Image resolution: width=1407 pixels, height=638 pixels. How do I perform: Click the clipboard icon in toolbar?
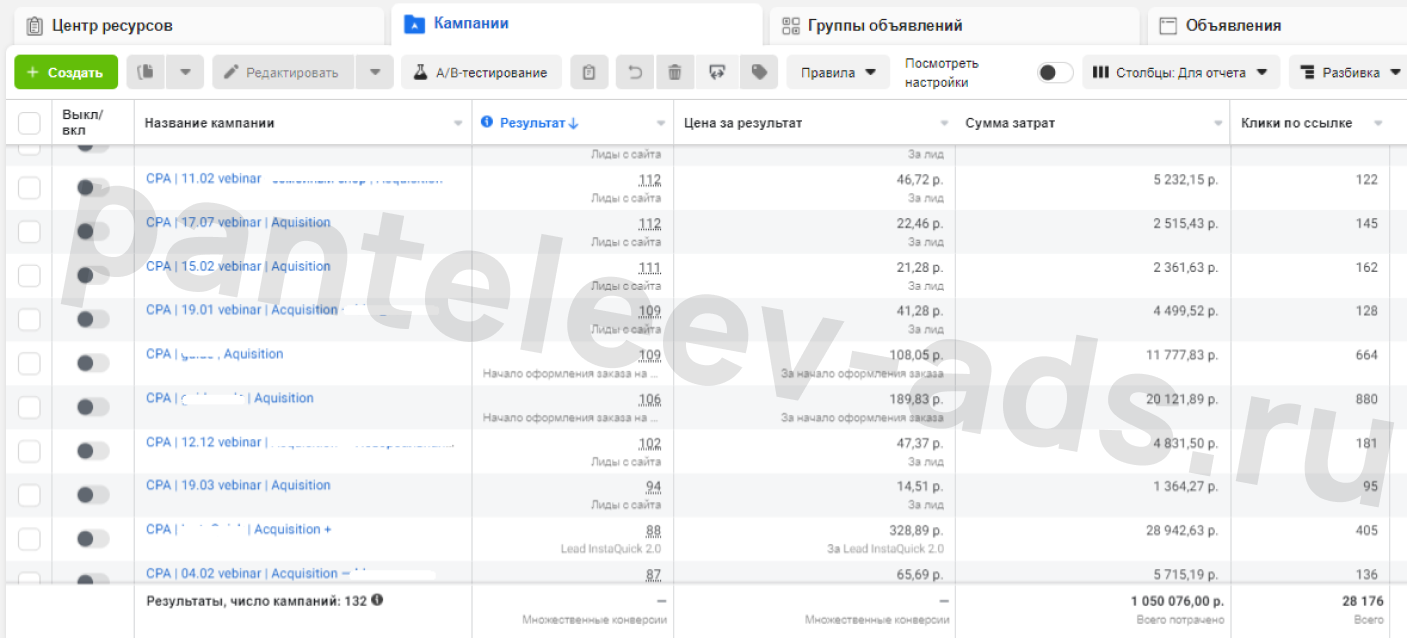pyautogui.click(x=589, y=72)
